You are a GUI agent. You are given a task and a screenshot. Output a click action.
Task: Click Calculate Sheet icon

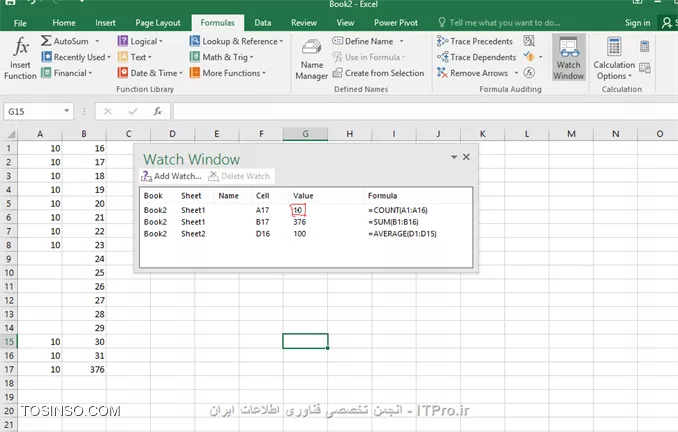pyautogui.click(x=644, y=68)
